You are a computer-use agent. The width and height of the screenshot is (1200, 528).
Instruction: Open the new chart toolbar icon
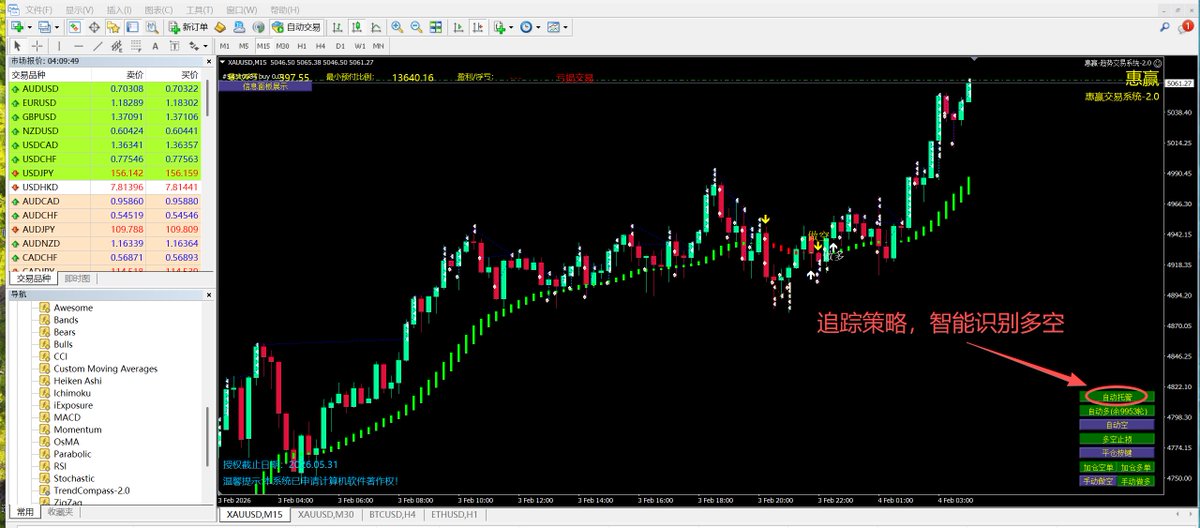click(x=19, y=27)
